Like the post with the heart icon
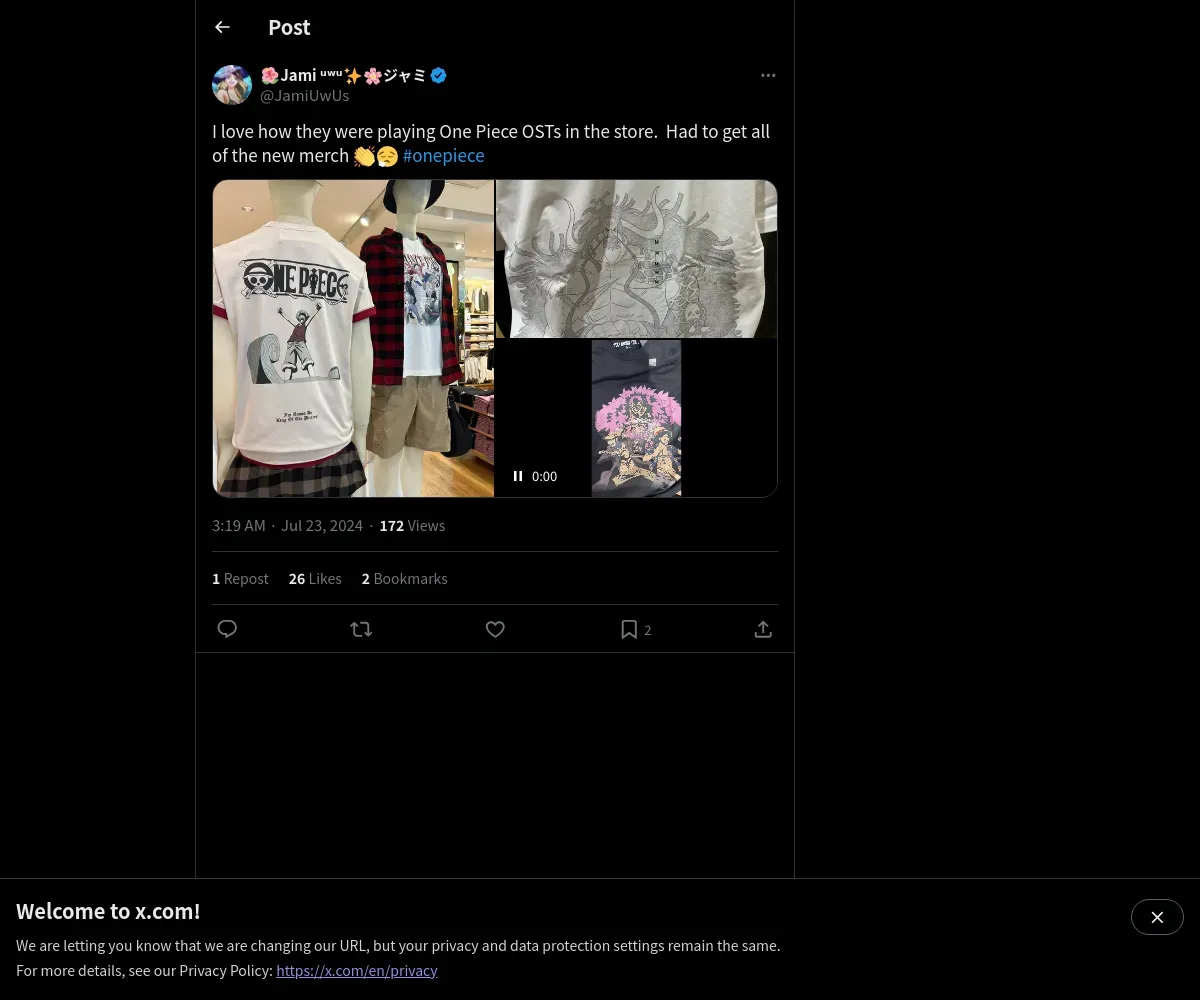Screen dimensions: 1200x1000 495,629
